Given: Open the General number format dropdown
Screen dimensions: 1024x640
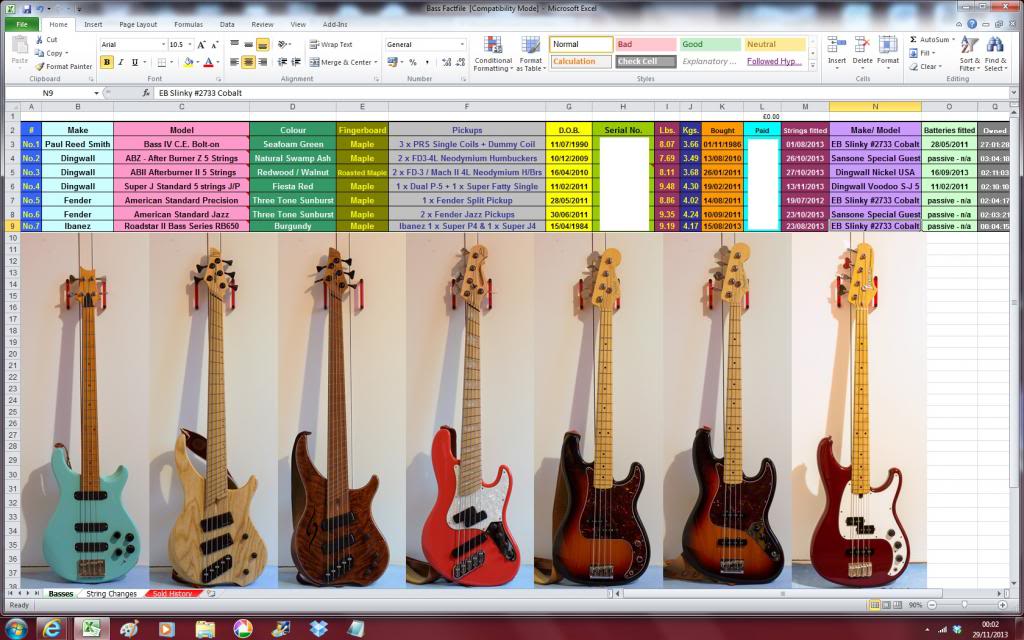Looking at the screenshot, I should click(462, 44).
